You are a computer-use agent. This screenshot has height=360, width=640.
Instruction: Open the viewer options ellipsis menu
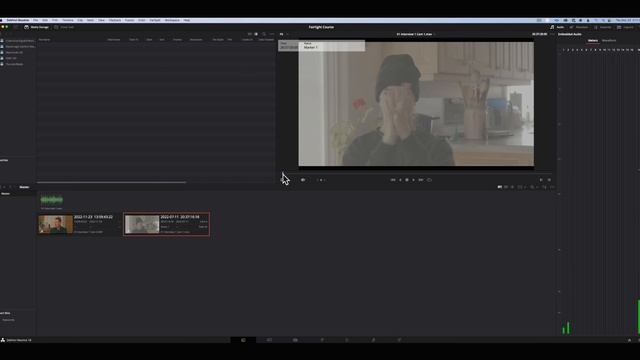tap(553, 34)
